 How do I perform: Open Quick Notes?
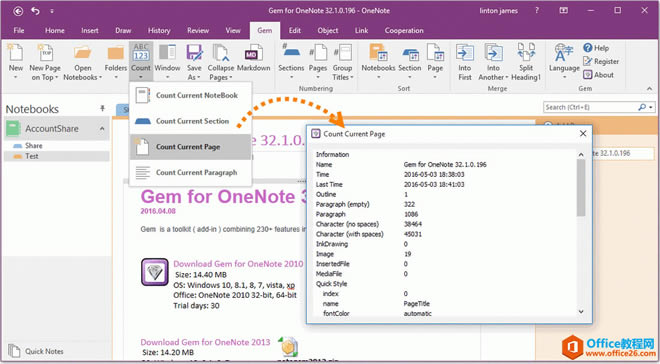[36, 351]
